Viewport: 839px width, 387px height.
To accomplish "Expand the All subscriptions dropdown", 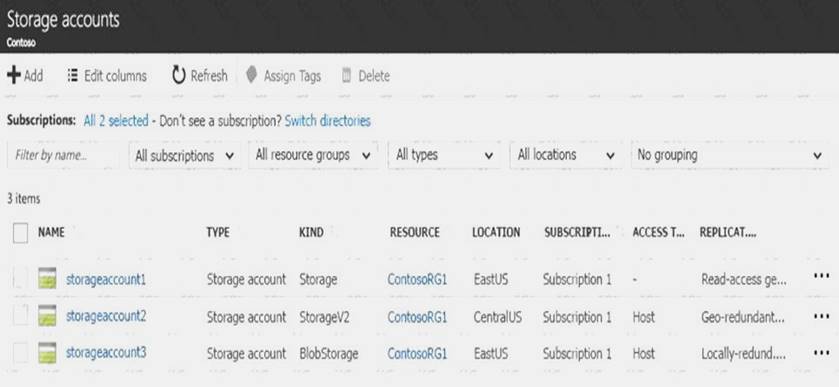I will tap(185, 156).
